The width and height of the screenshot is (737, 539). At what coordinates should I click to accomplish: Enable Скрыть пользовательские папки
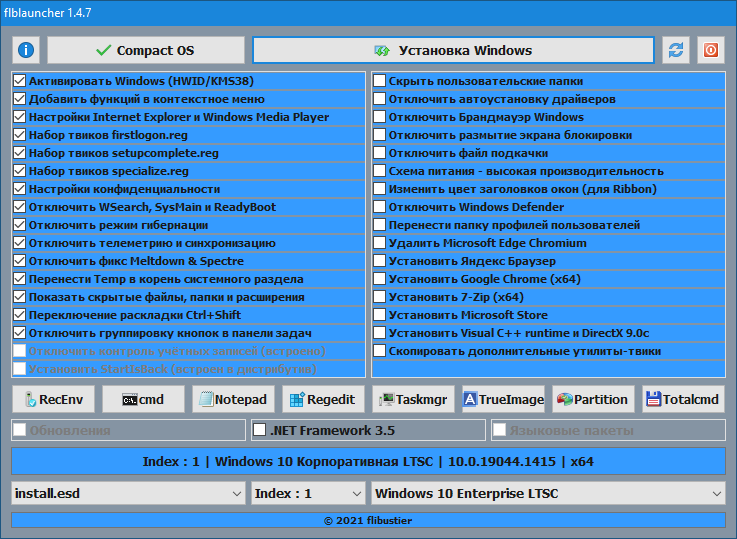click(x=379, y=81)
